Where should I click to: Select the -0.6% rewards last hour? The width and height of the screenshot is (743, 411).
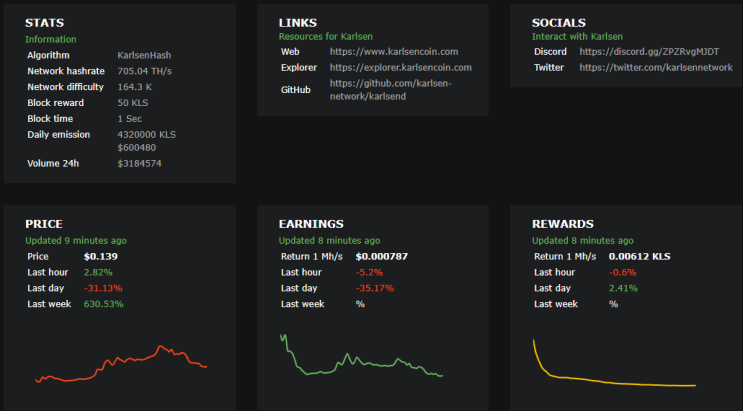click(x=622, y=273)
